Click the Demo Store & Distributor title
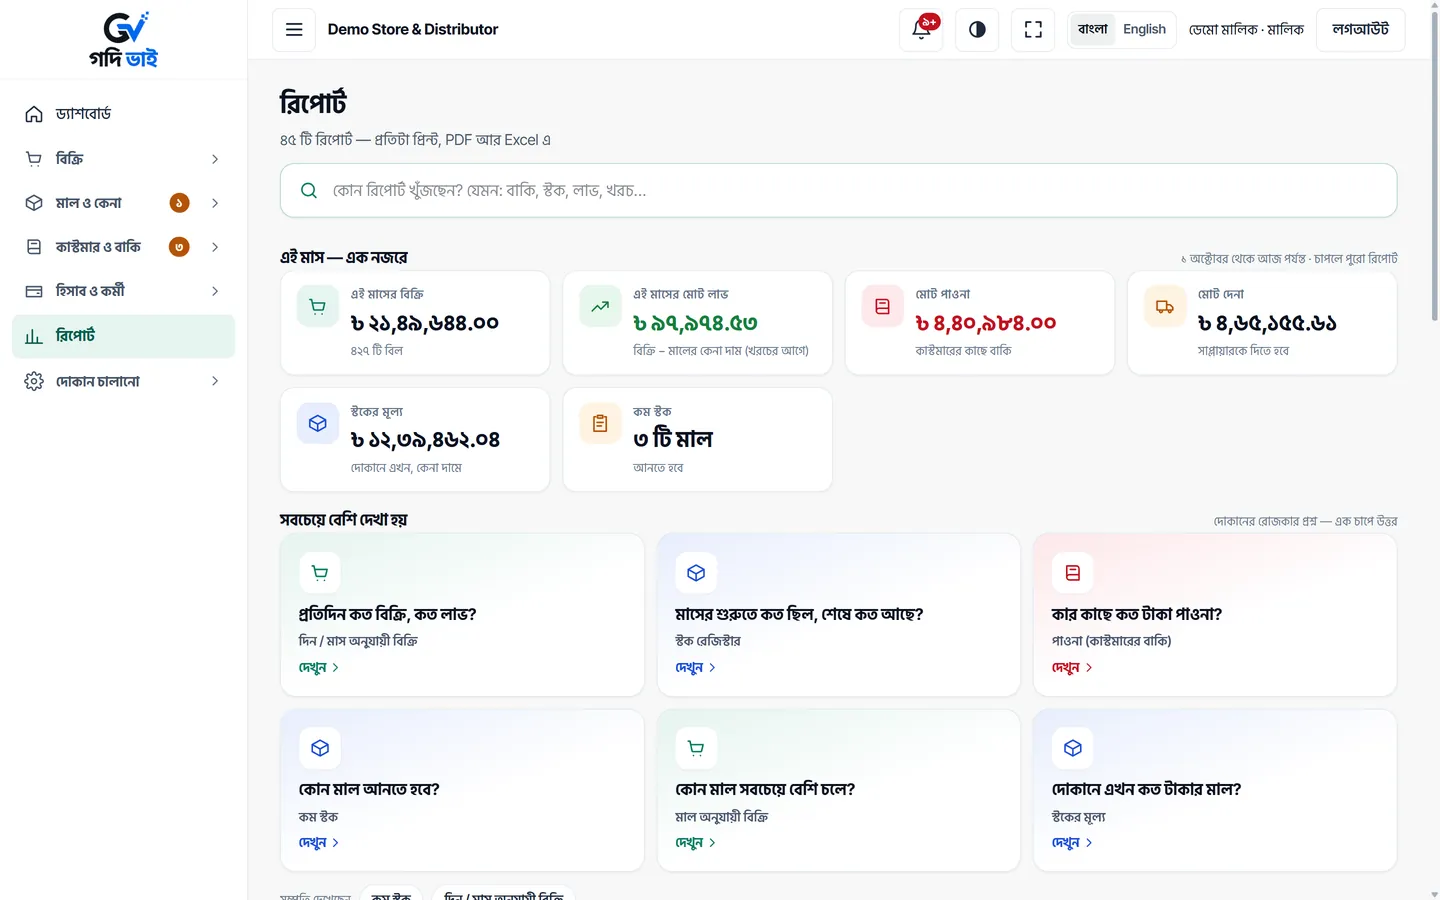This screenshot has width=1440, height=900. tap(413, 30)
